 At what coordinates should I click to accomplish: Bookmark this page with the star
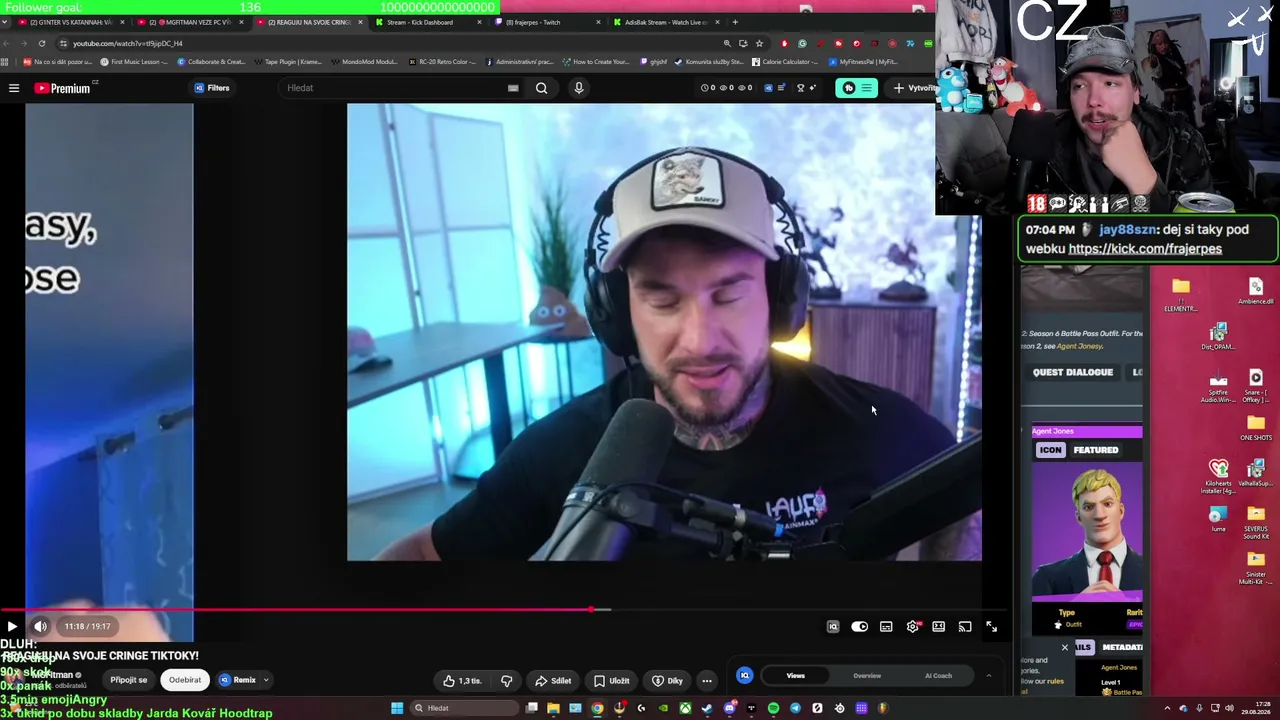pos(759,44)
